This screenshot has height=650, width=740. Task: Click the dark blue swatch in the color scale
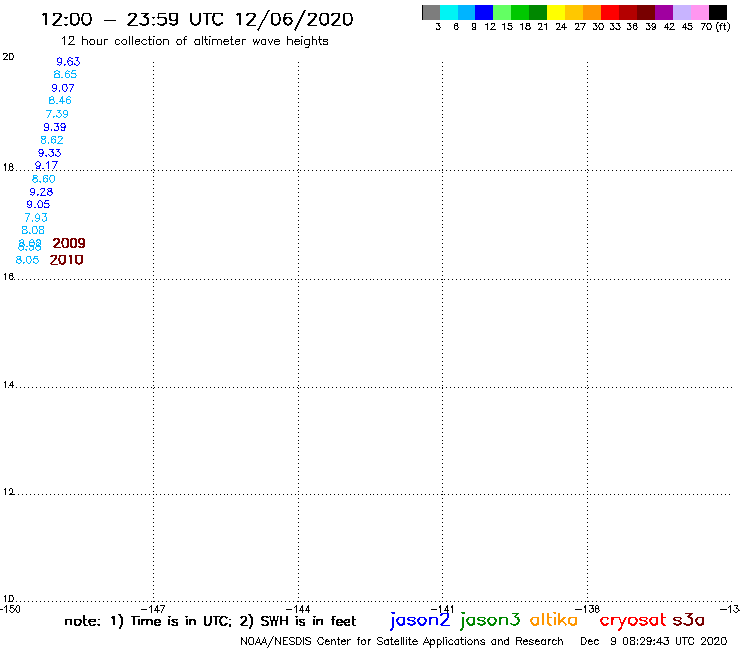[484, 12]
